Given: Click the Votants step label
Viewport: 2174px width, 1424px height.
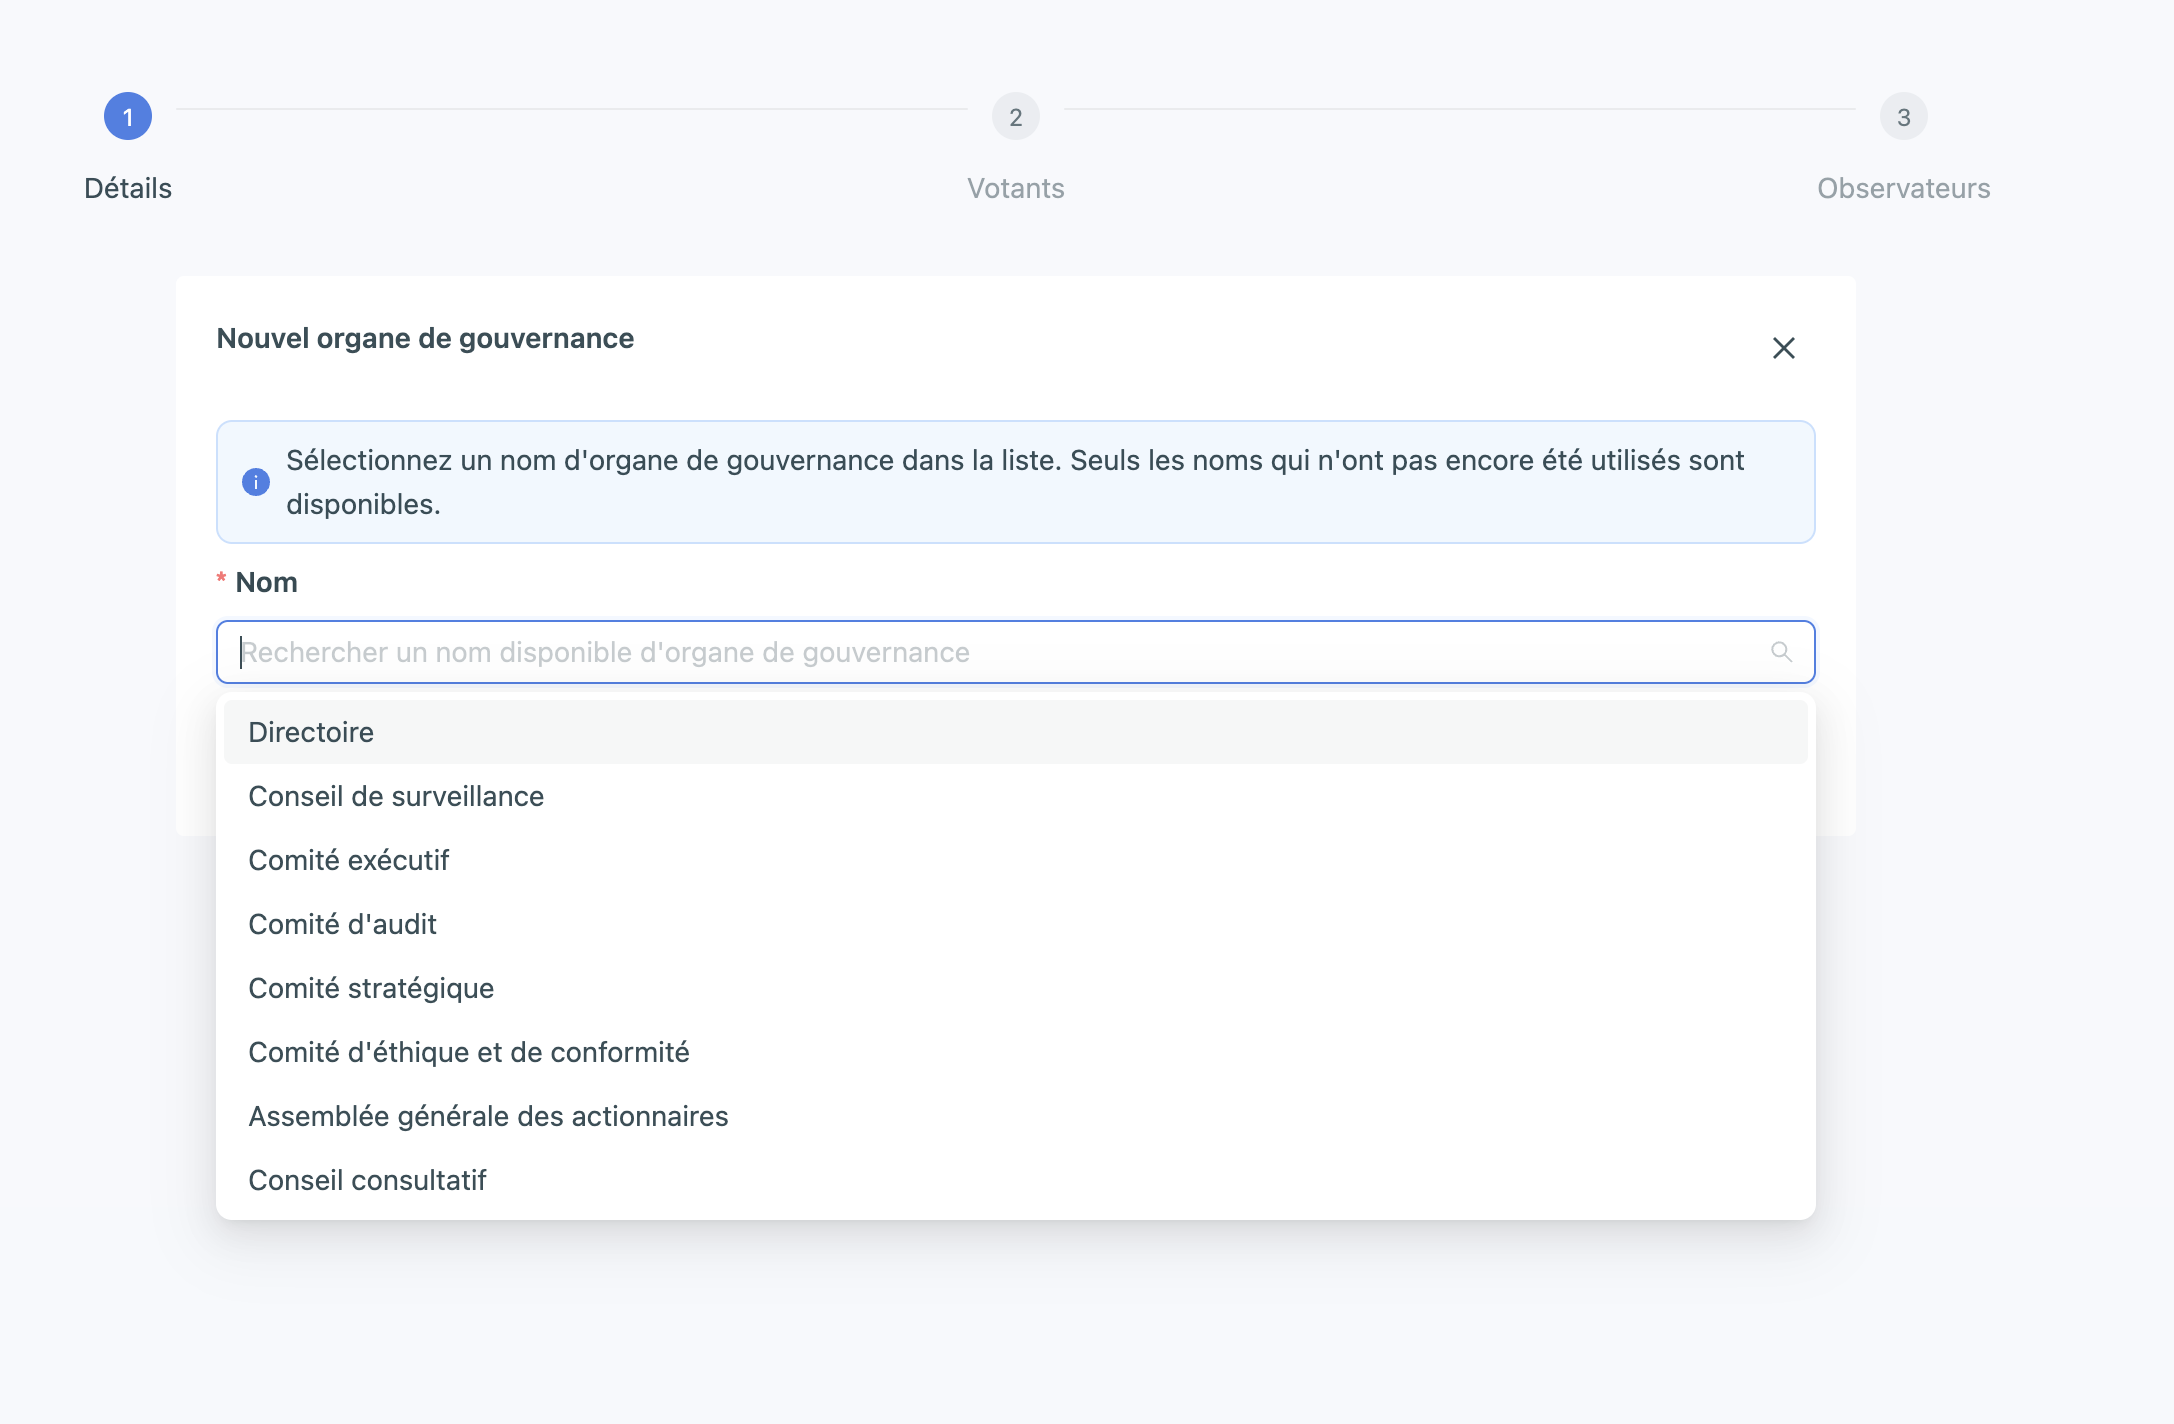Looking at the screenshot, I should click(1015, 188).
